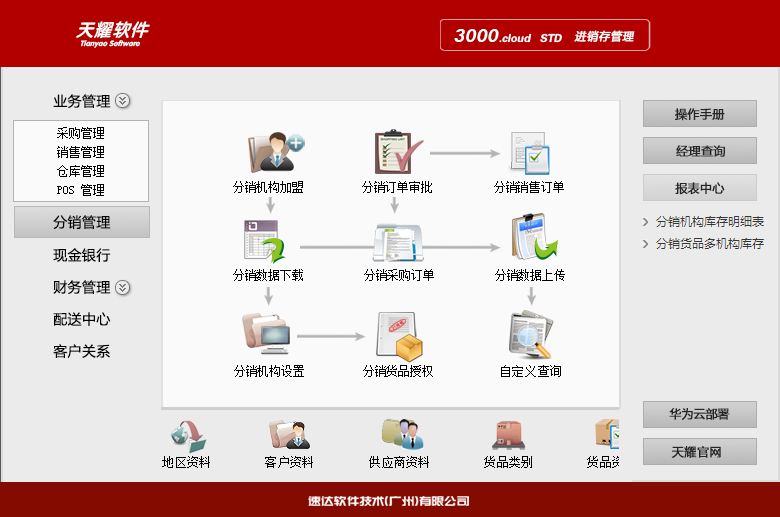Open the 自定义查询 icon
Image resolution: width=780 pixels, height=517 pixels.
[530, 336]
